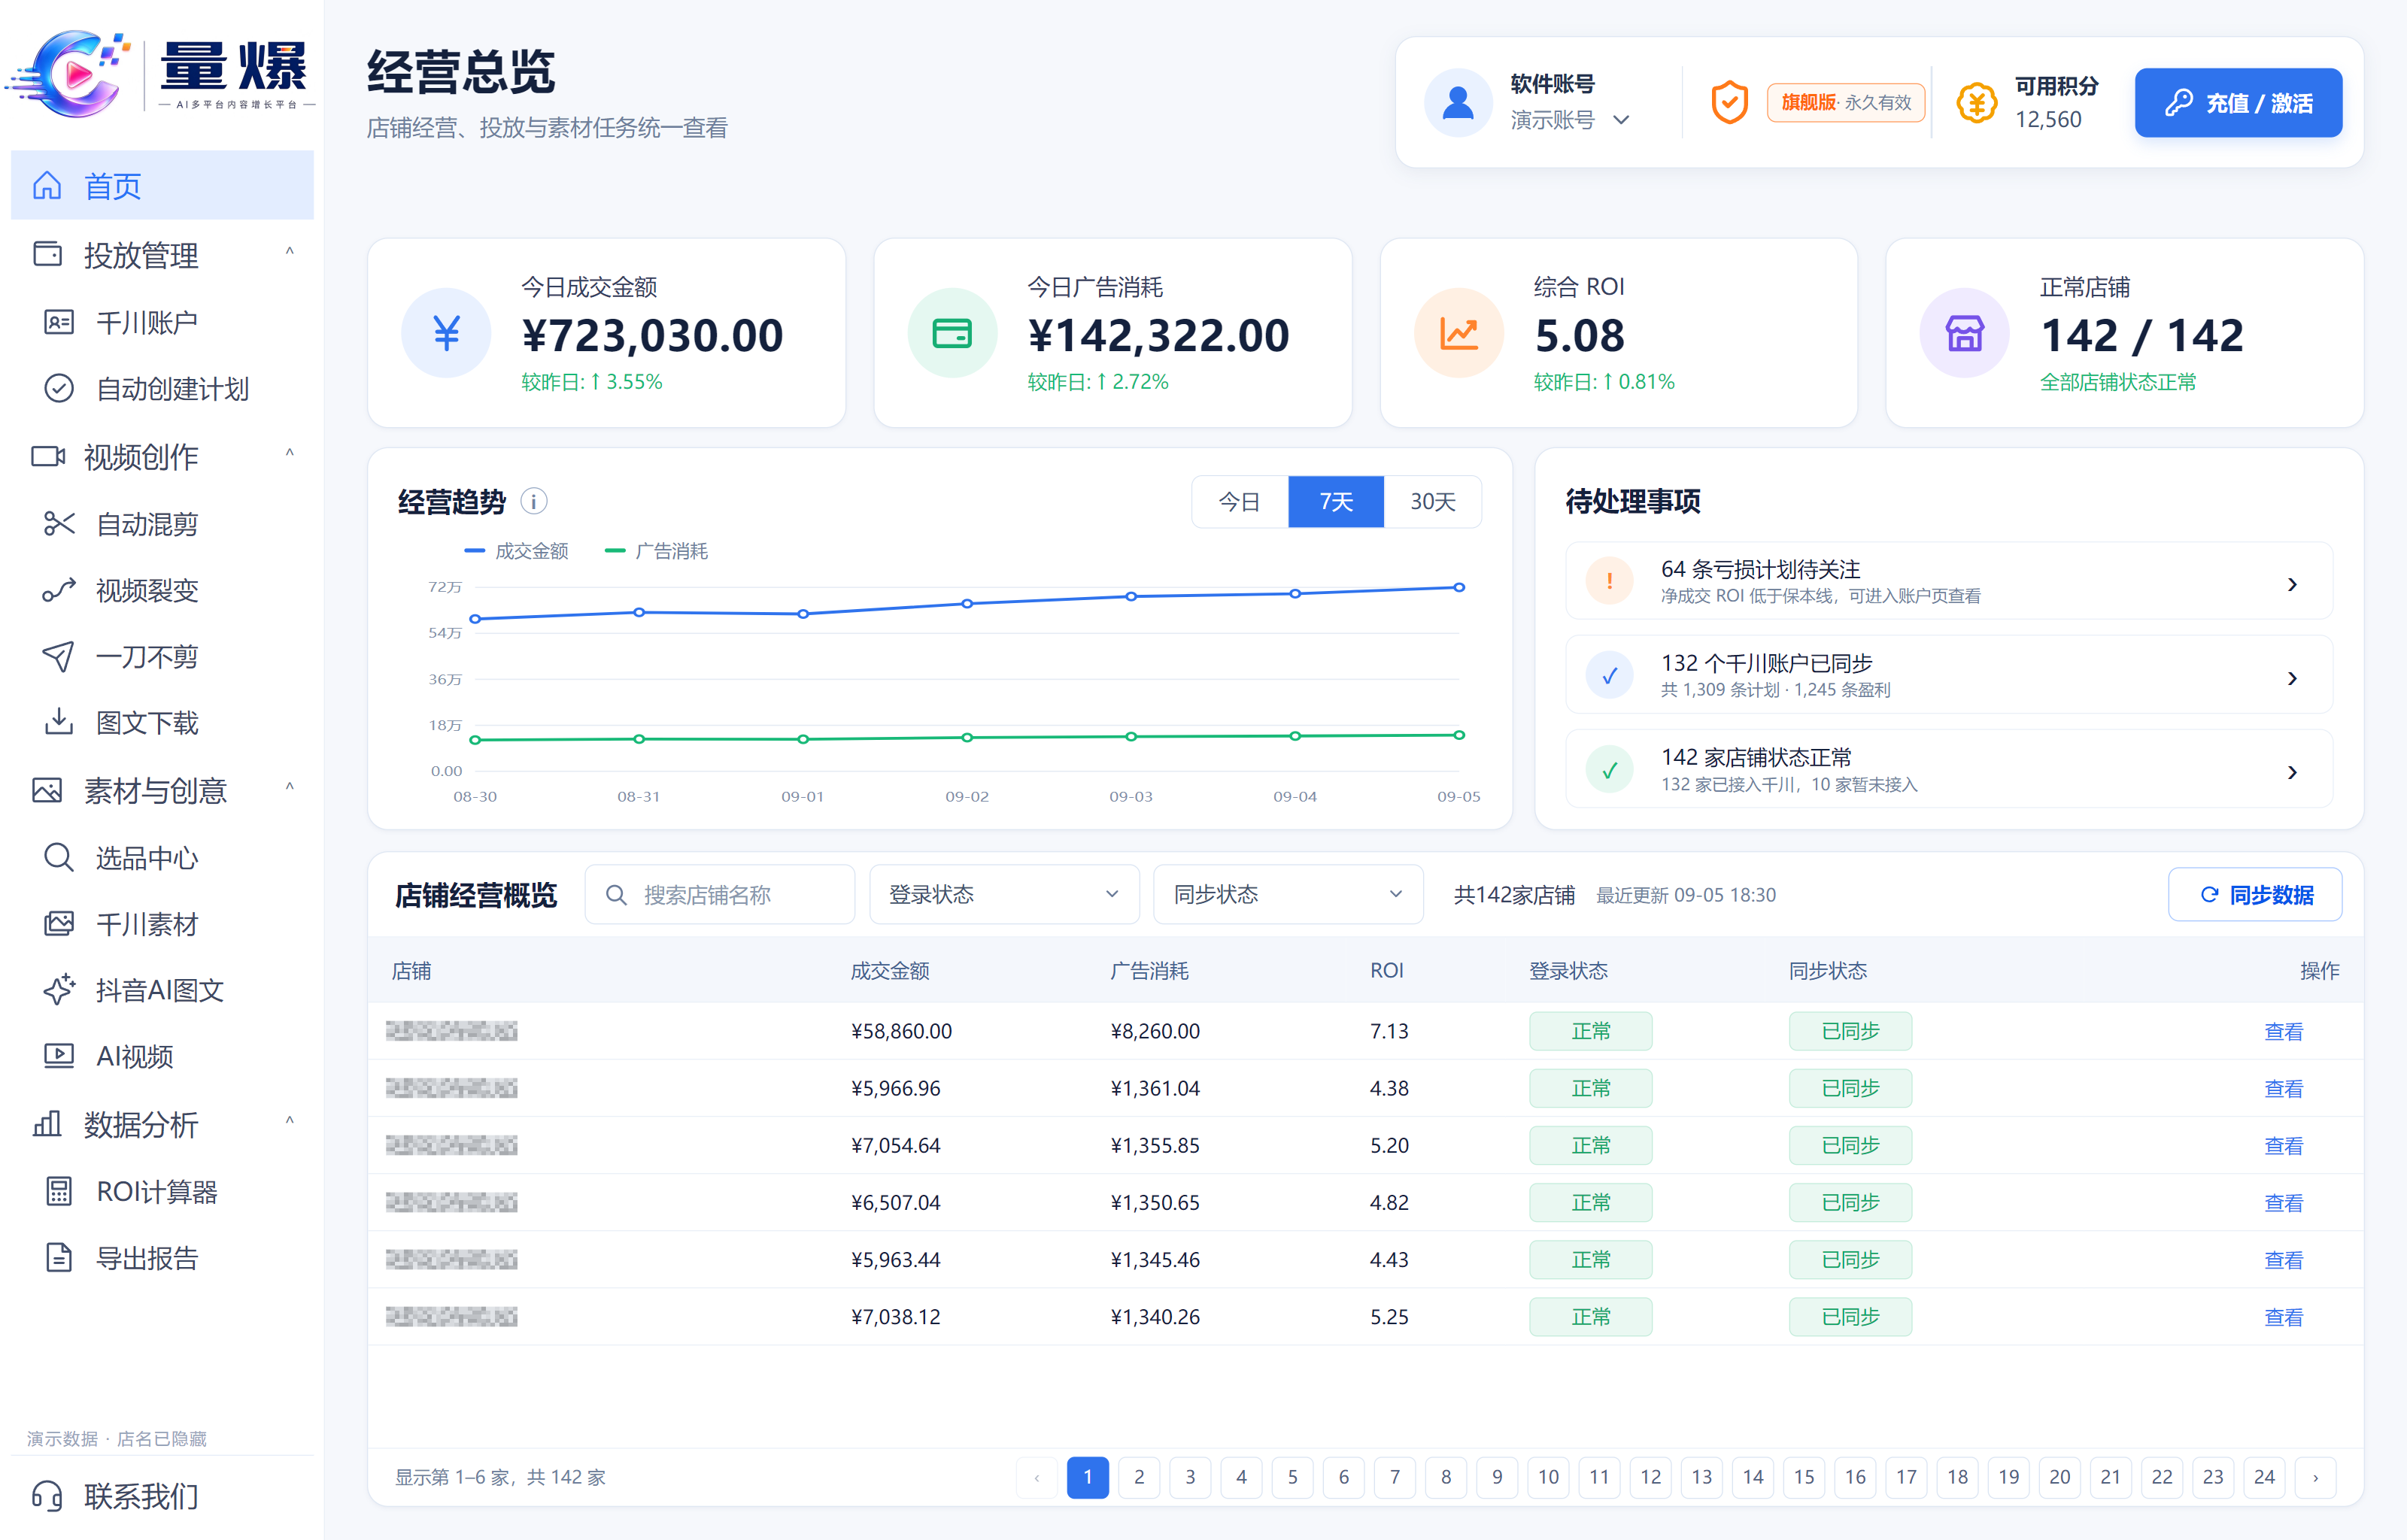2407x1540 pixels.
Task: Open the 132 个千川账户已同步 item arrow
Action: click(x=2292, y=678)
